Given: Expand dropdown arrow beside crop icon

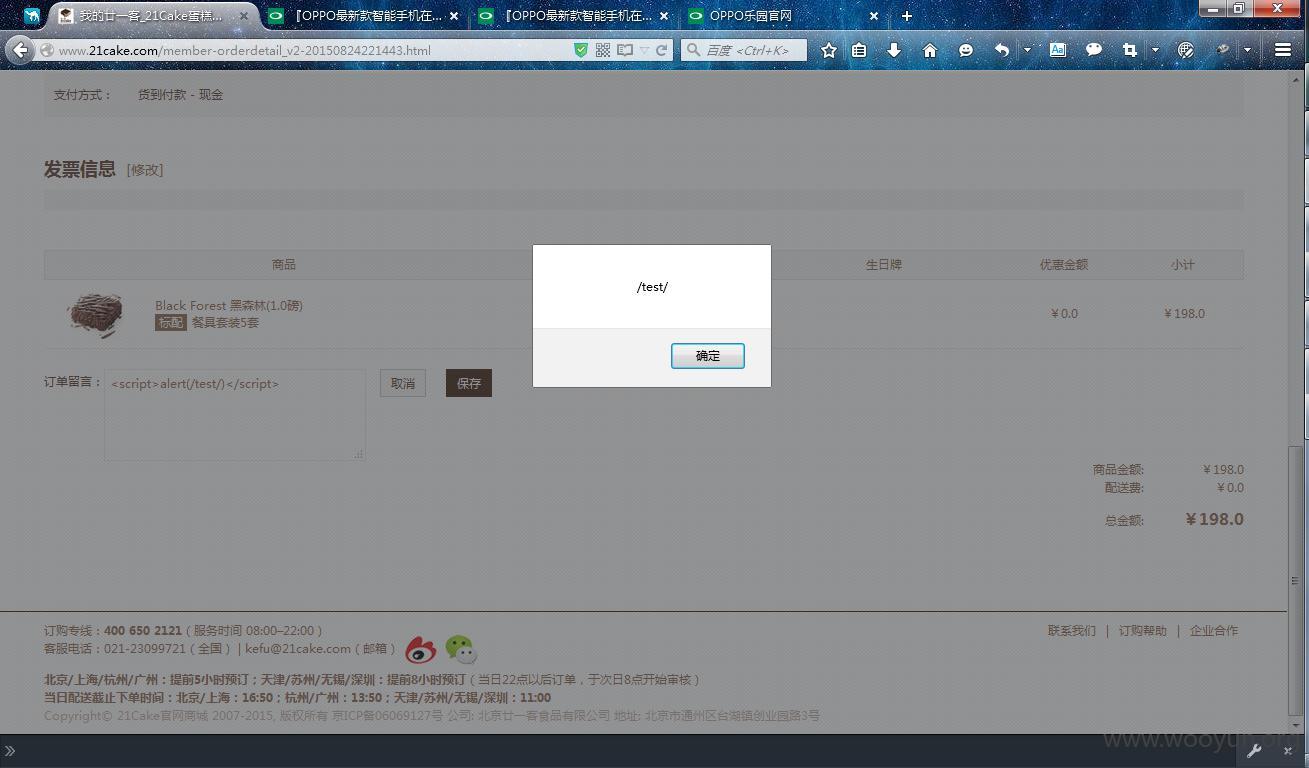Looking at the screenshot, I should [1155, 50].
